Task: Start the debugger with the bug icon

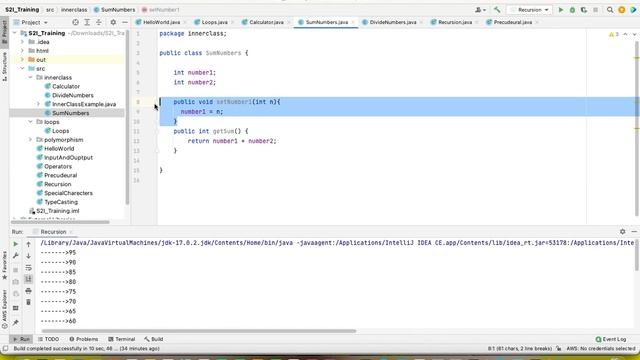Action: pos(572,10)
